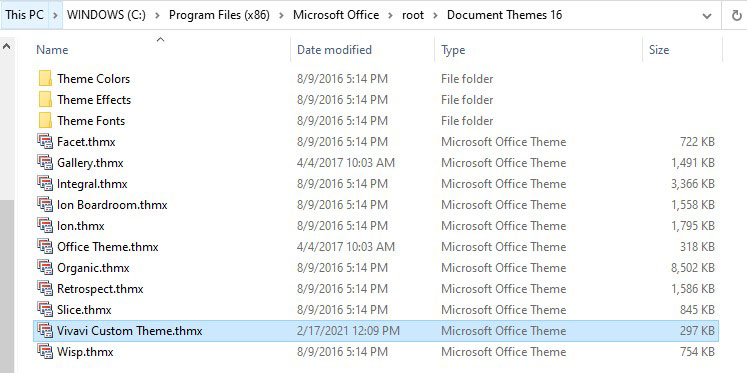Screen dimensions: 747x373
Task: Click the Retrospect.thmx file icon
Action: 45,288
